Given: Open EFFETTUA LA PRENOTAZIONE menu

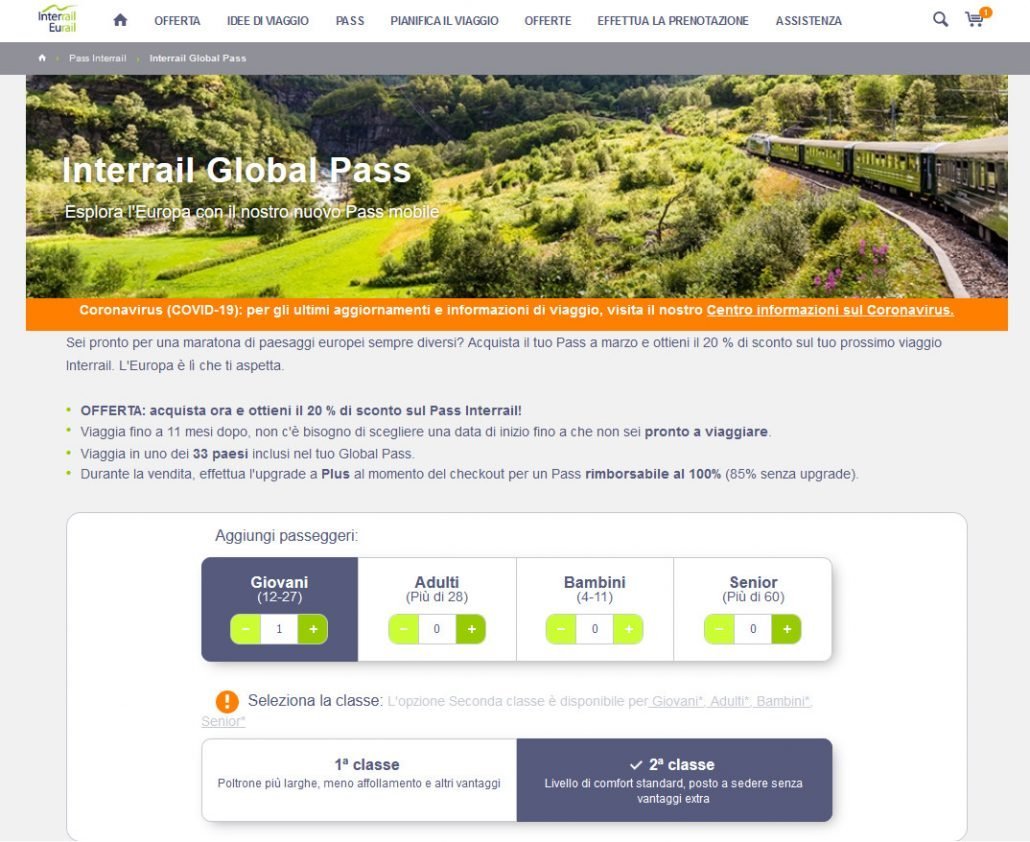Looking at the screenshot, I should click(x=673, y=21).
